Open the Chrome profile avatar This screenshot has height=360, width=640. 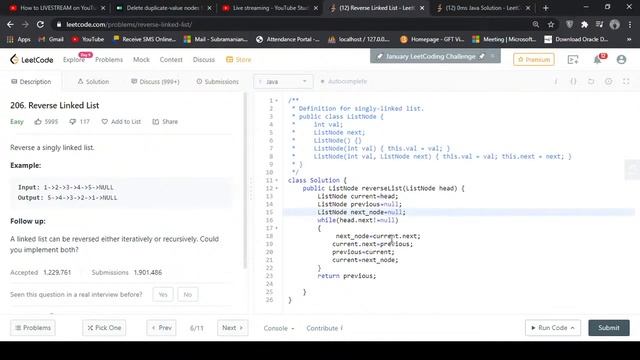coord(614,24)
